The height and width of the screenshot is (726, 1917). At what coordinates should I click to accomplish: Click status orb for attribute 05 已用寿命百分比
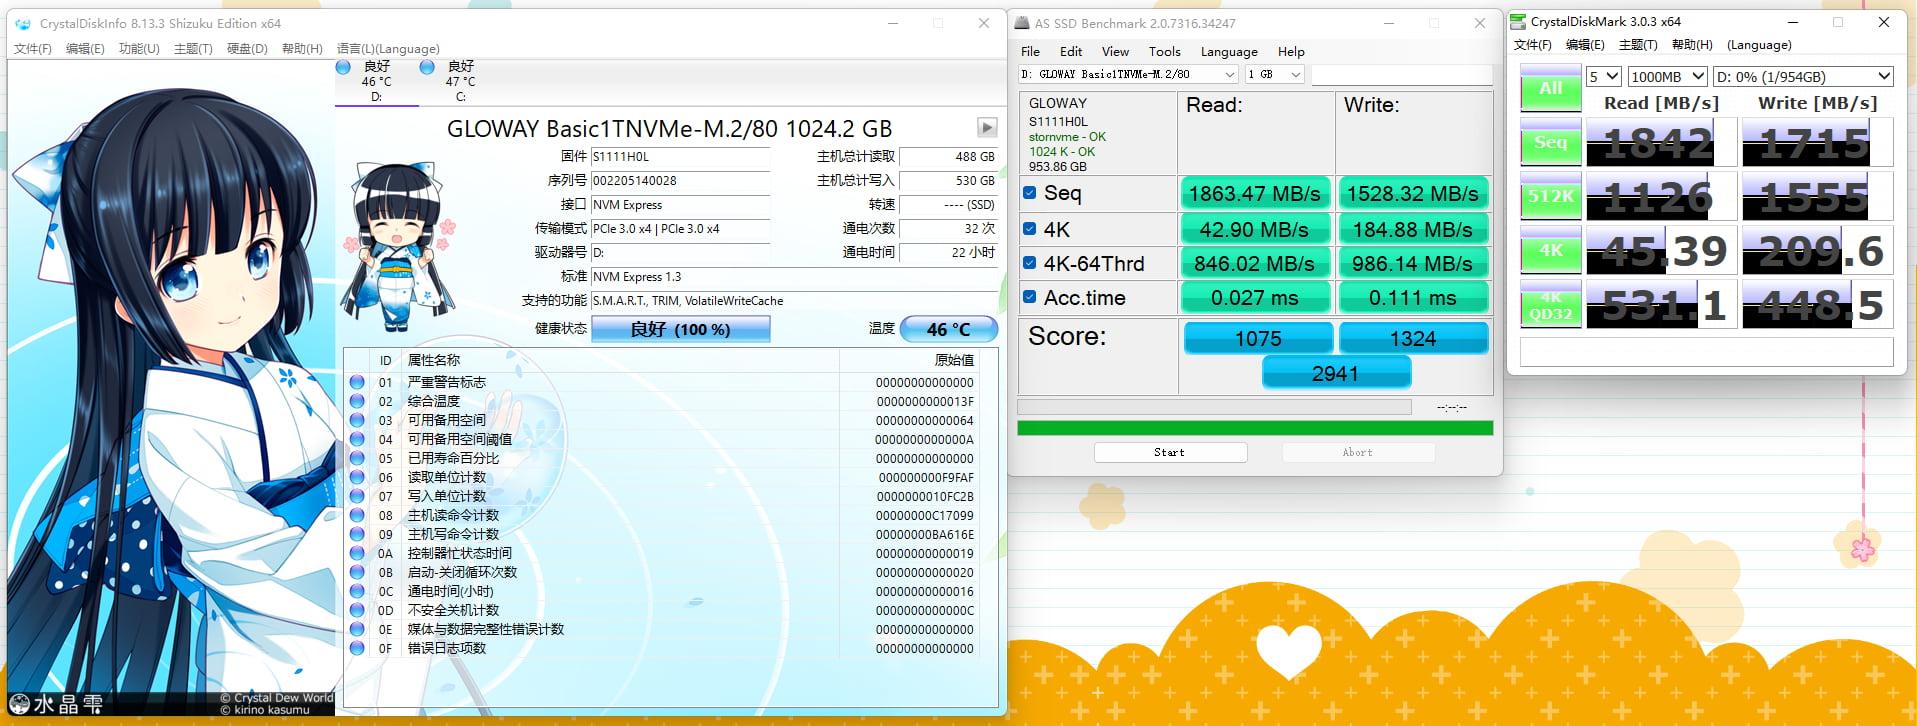click(x=357, y=458)
